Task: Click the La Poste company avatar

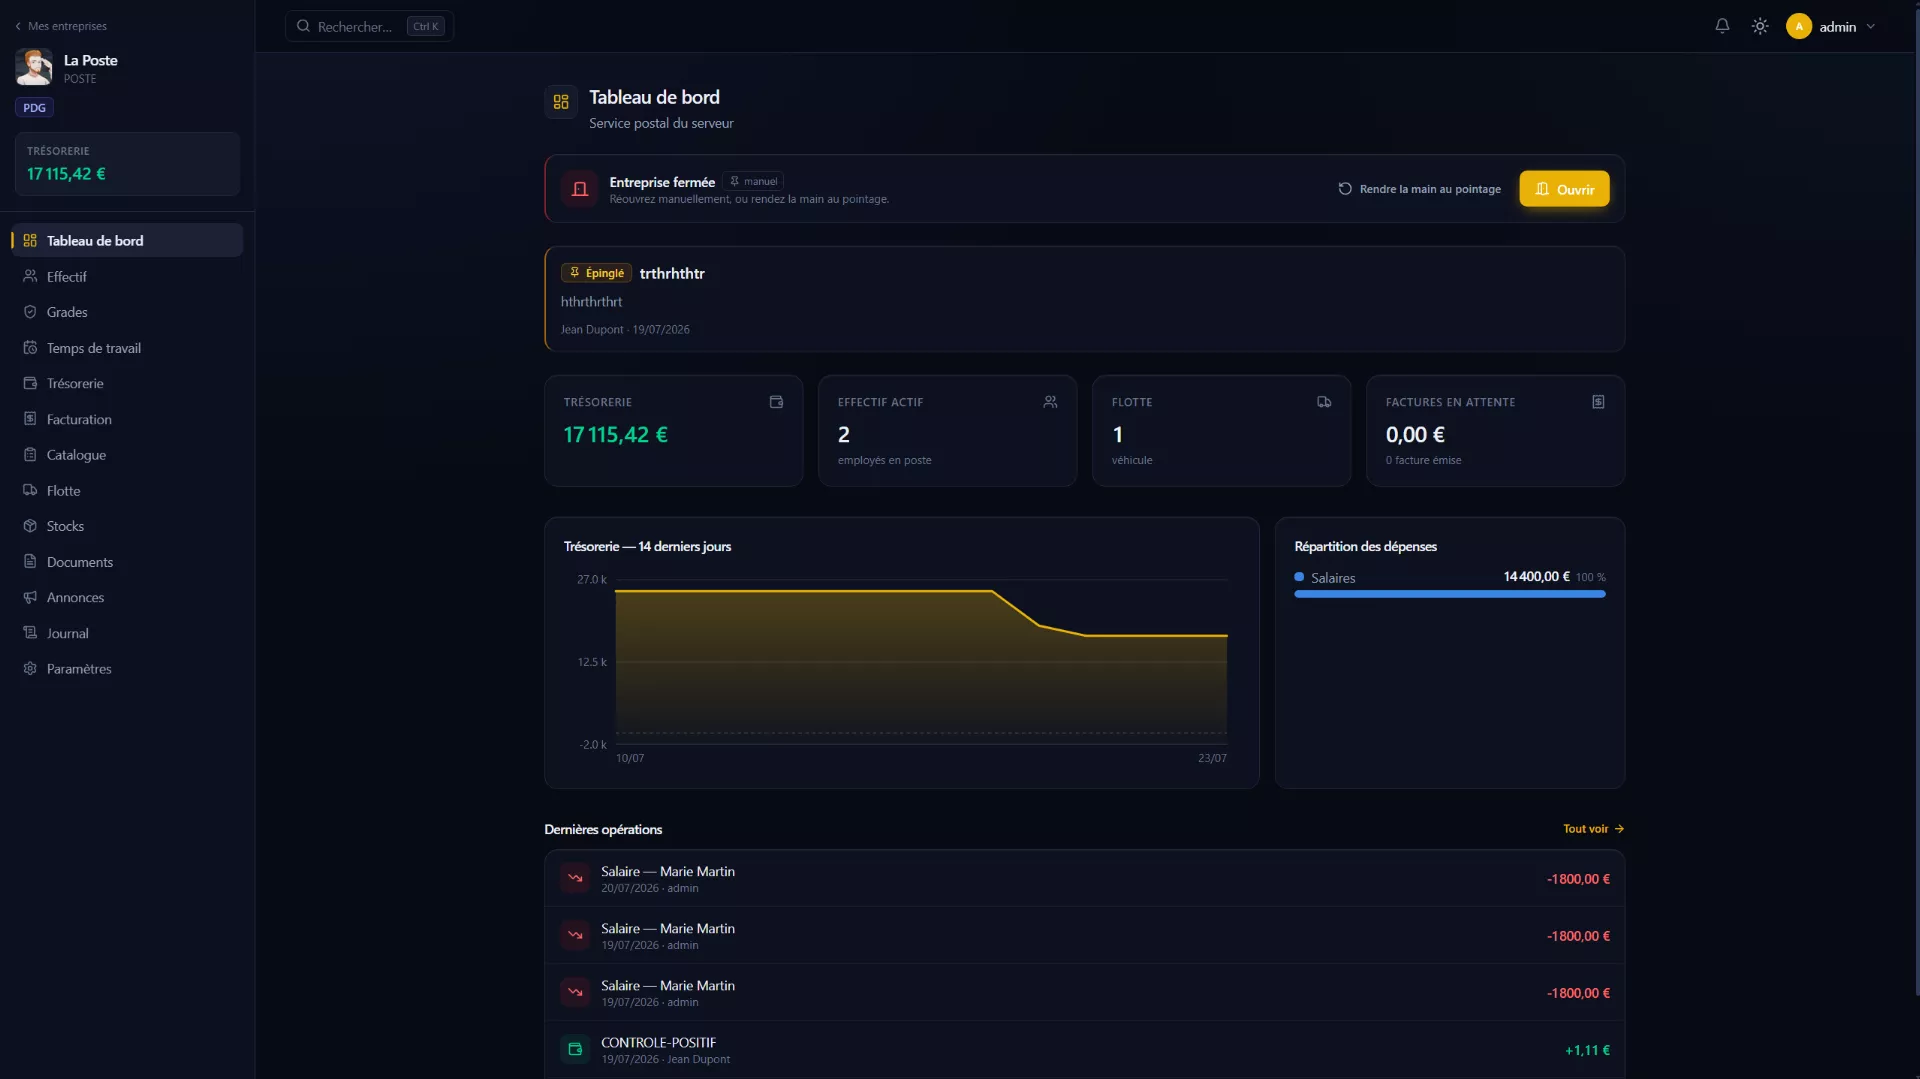Action: point(33,67)
